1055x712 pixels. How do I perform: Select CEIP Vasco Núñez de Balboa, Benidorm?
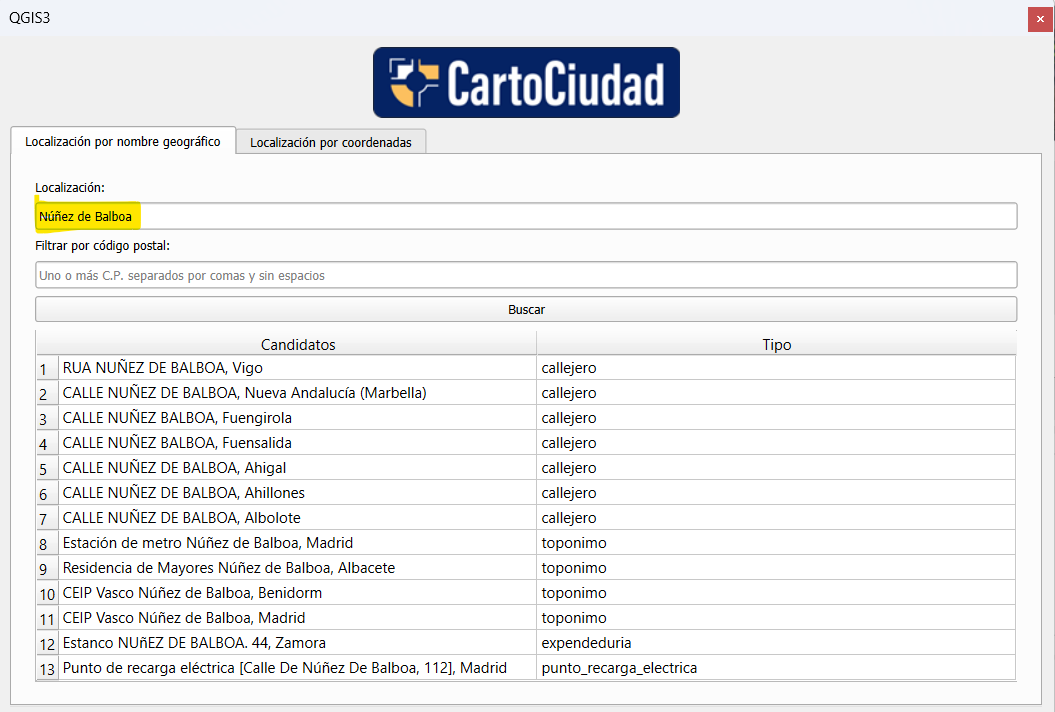pyautogui.click(x=297, y=593)
